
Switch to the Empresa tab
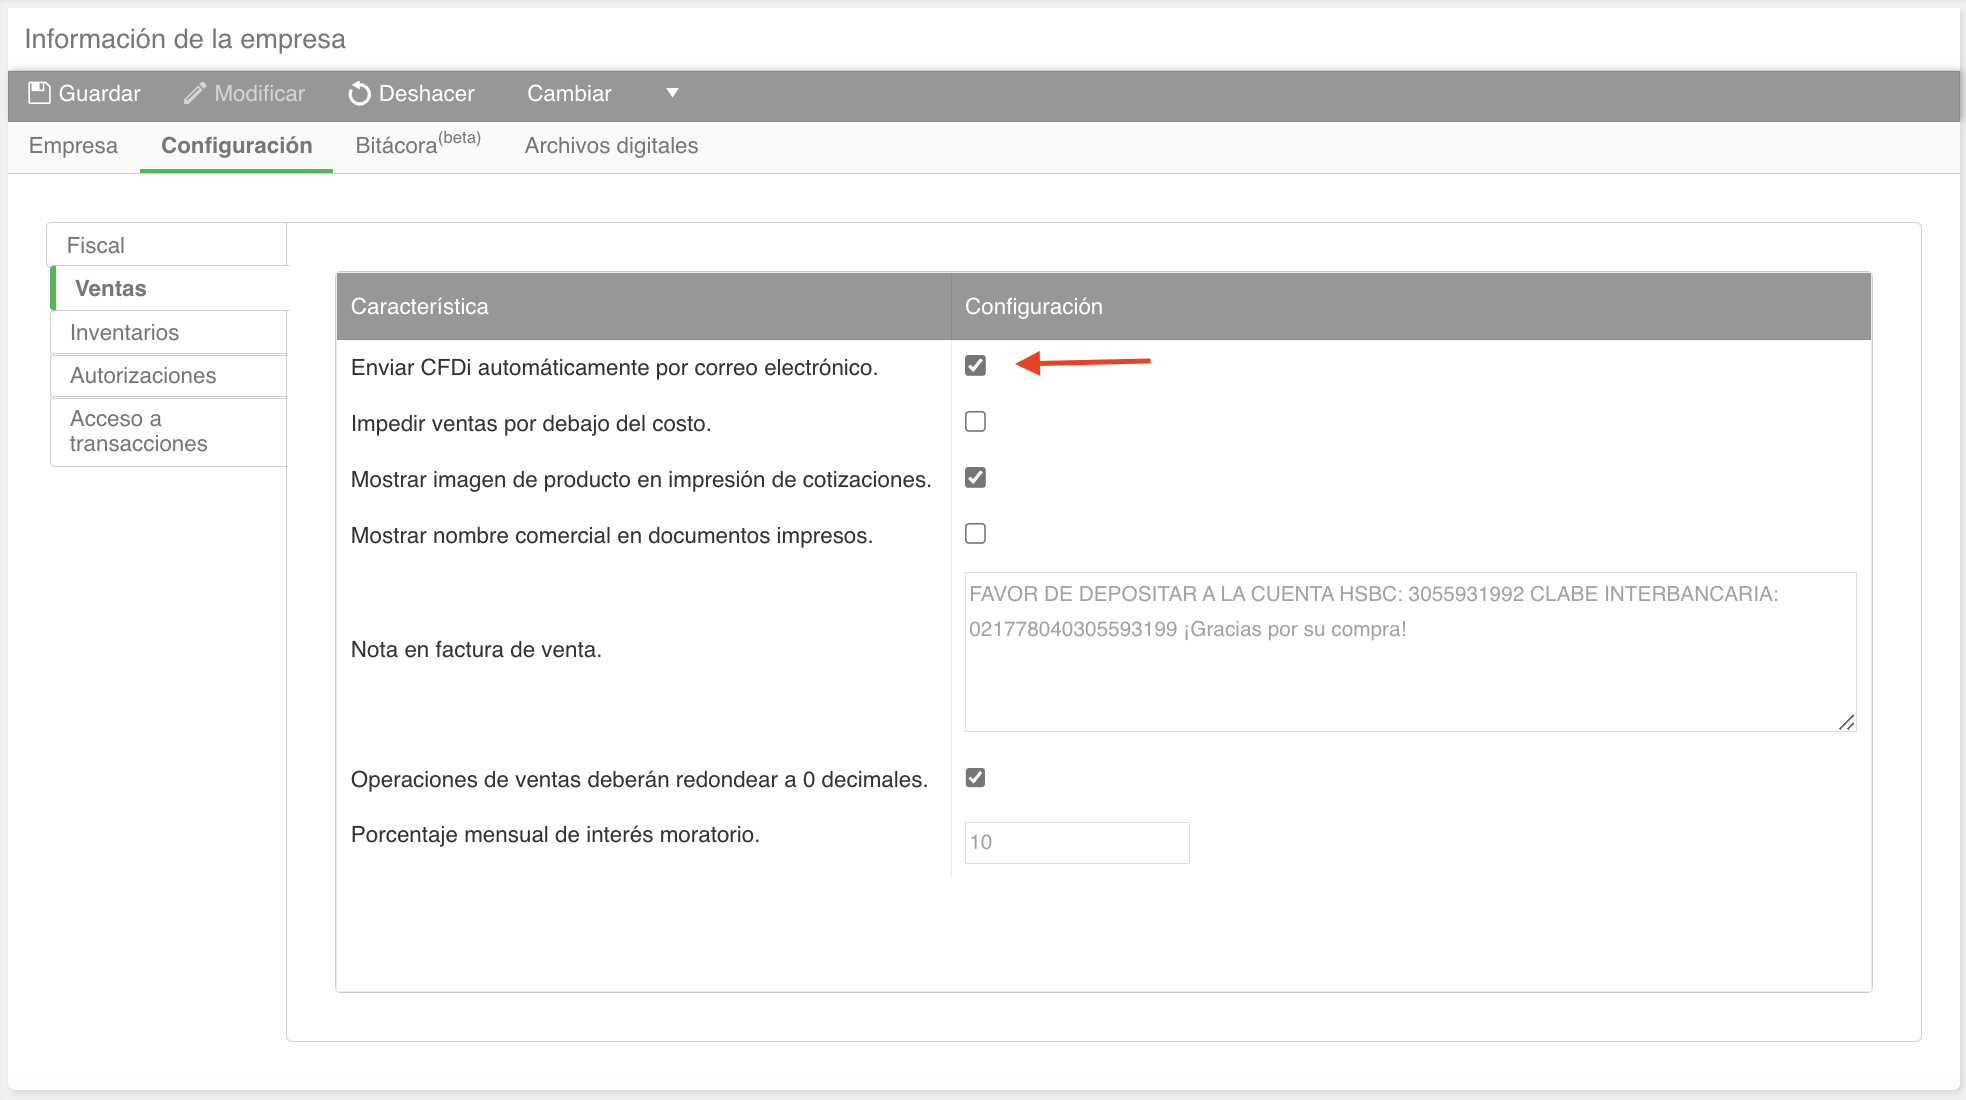click(x=73, y=146)
